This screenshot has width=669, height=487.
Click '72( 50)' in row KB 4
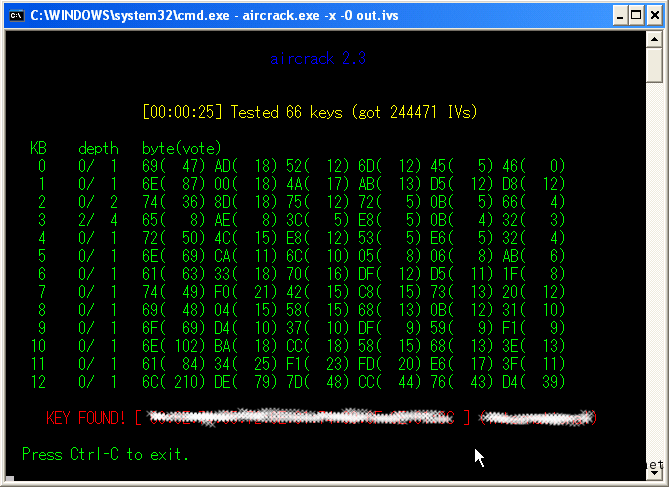pos(174,238)
